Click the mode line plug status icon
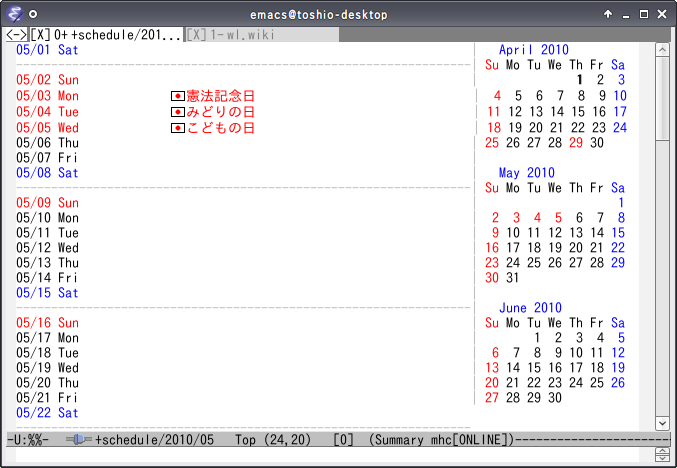 pos(78,440)
